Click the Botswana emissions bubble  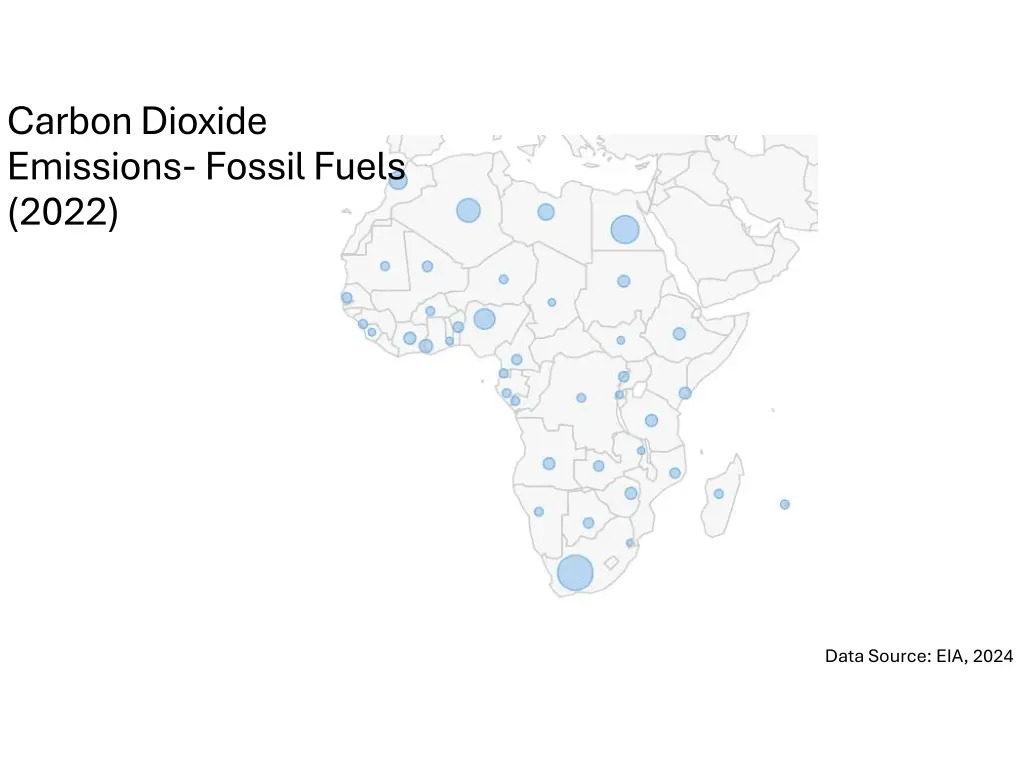tap(588, 523)
